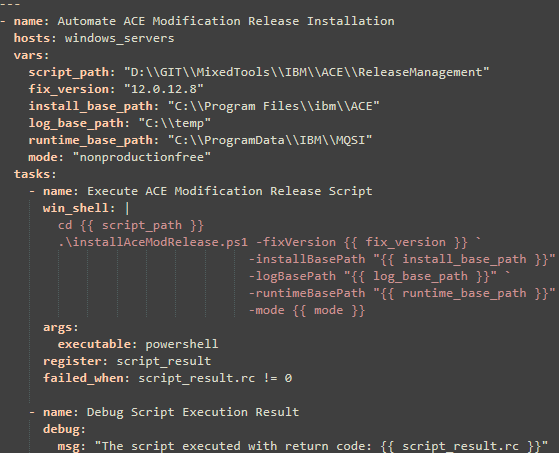
Task: Click the executable value powershell
Action: pyautogui.click(x=182, y=344)
